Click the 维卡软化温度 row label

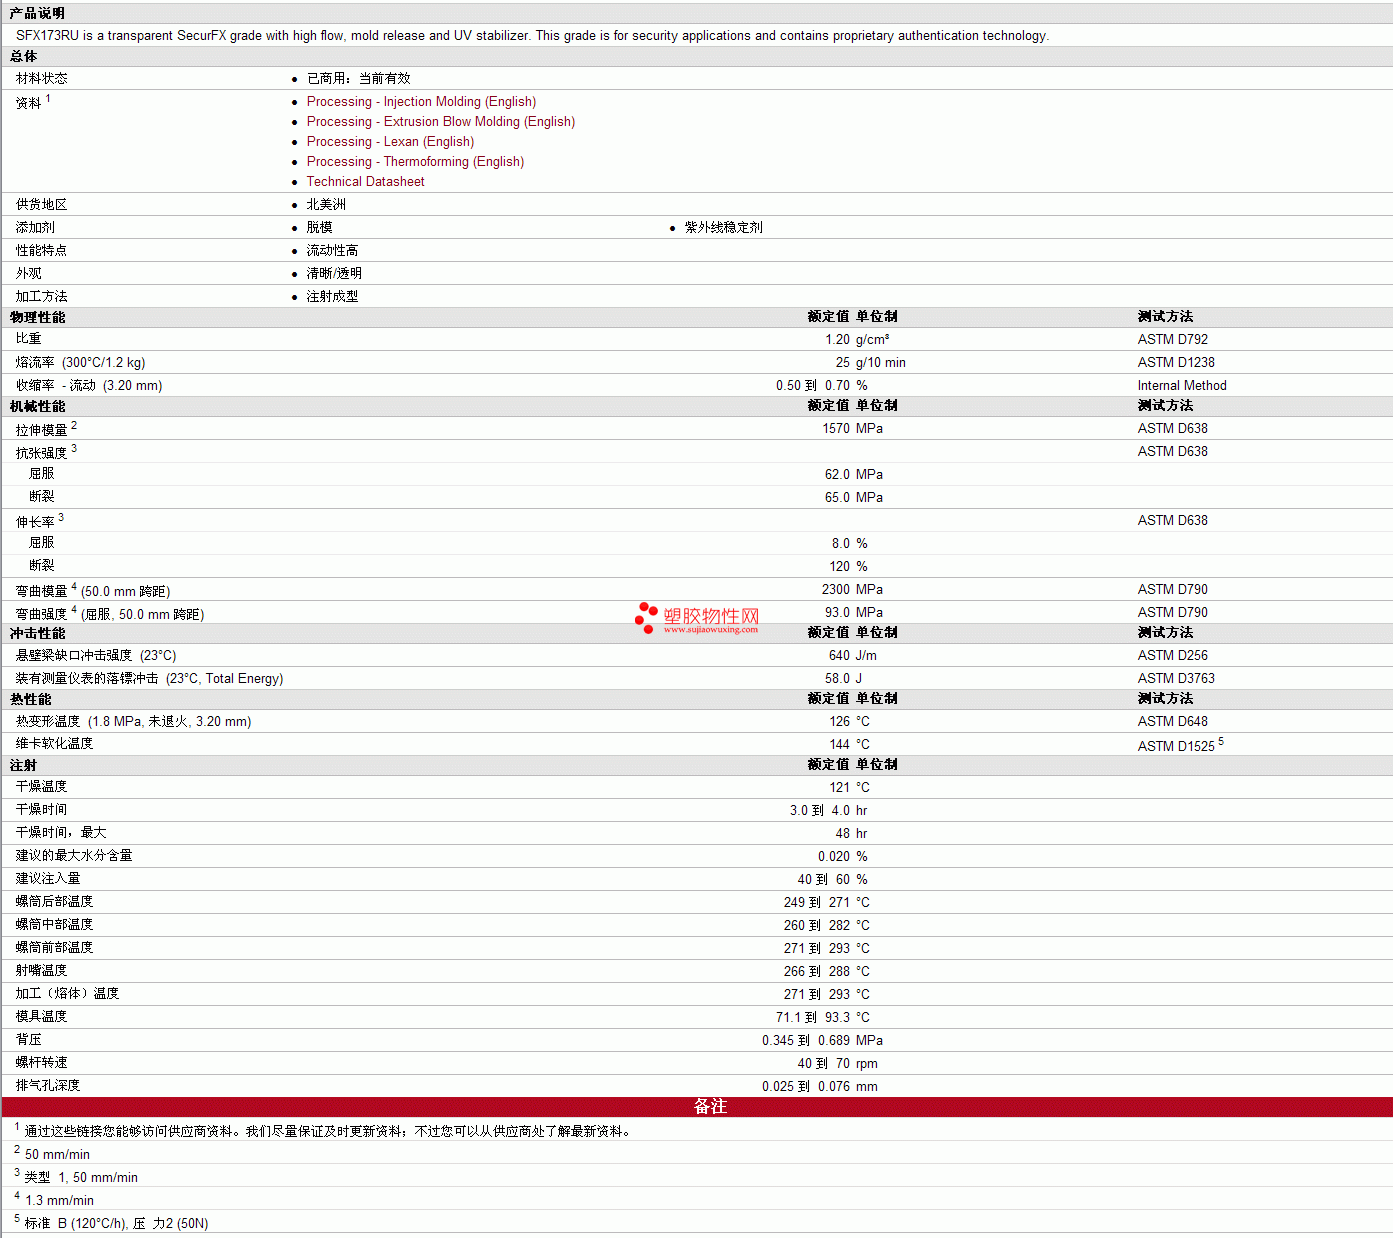click(x=54, y=744)
